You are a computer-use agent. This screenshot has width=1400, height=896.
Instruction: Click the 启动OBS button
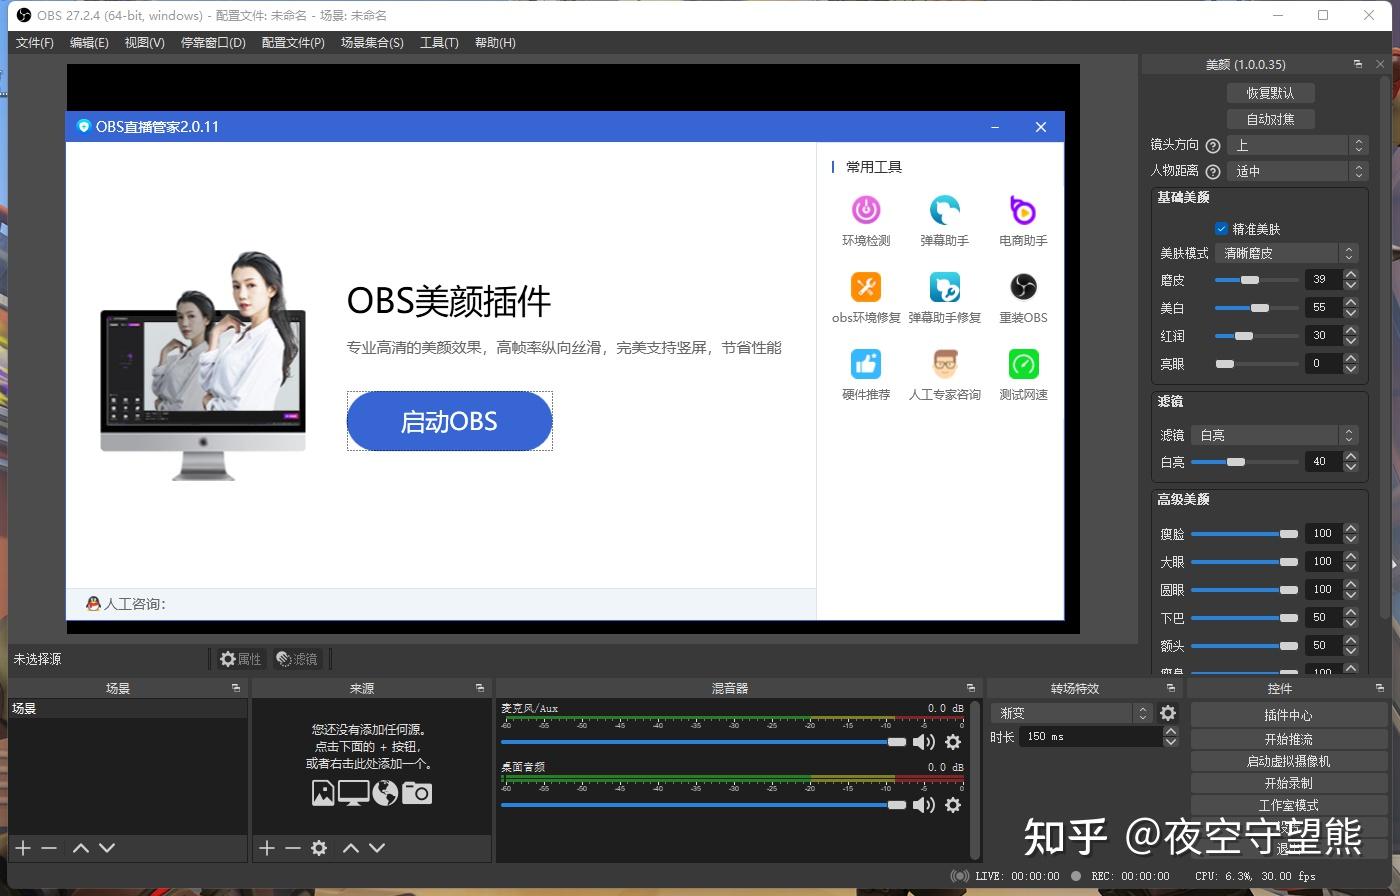[449, 421]
